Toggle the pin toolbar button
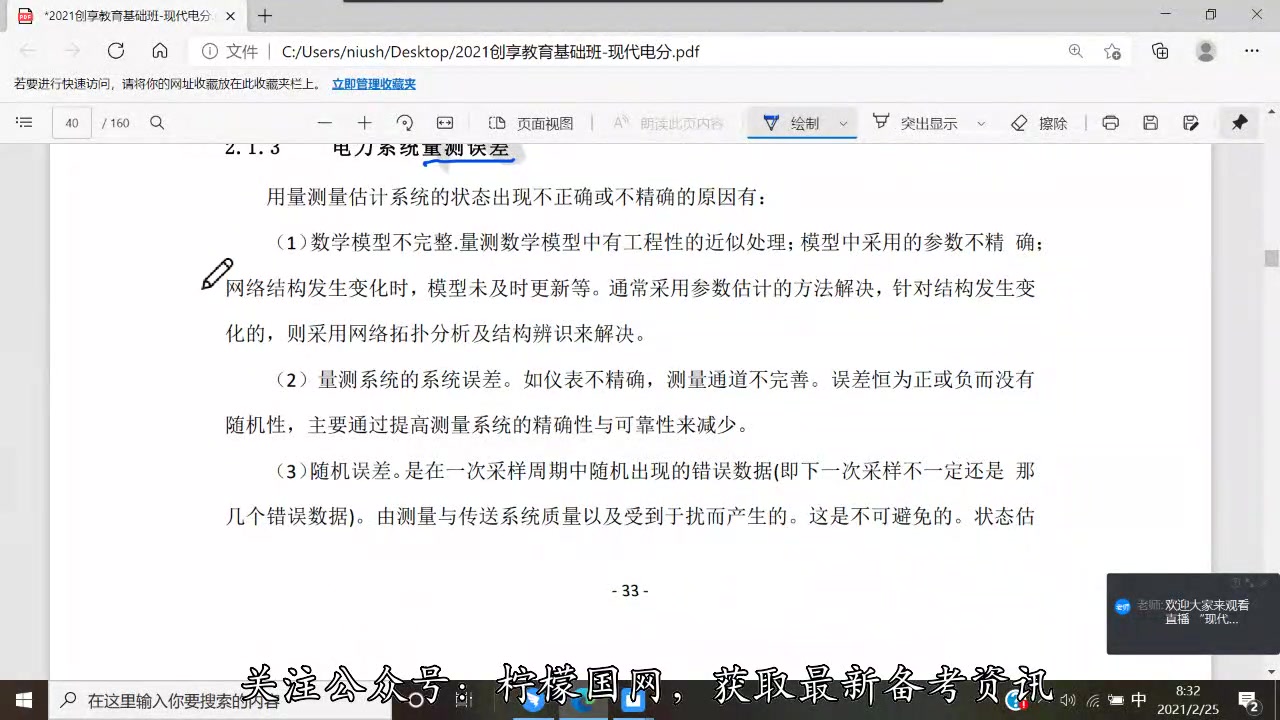Screen dimensions: 1280x720 tap(1239, 123)
